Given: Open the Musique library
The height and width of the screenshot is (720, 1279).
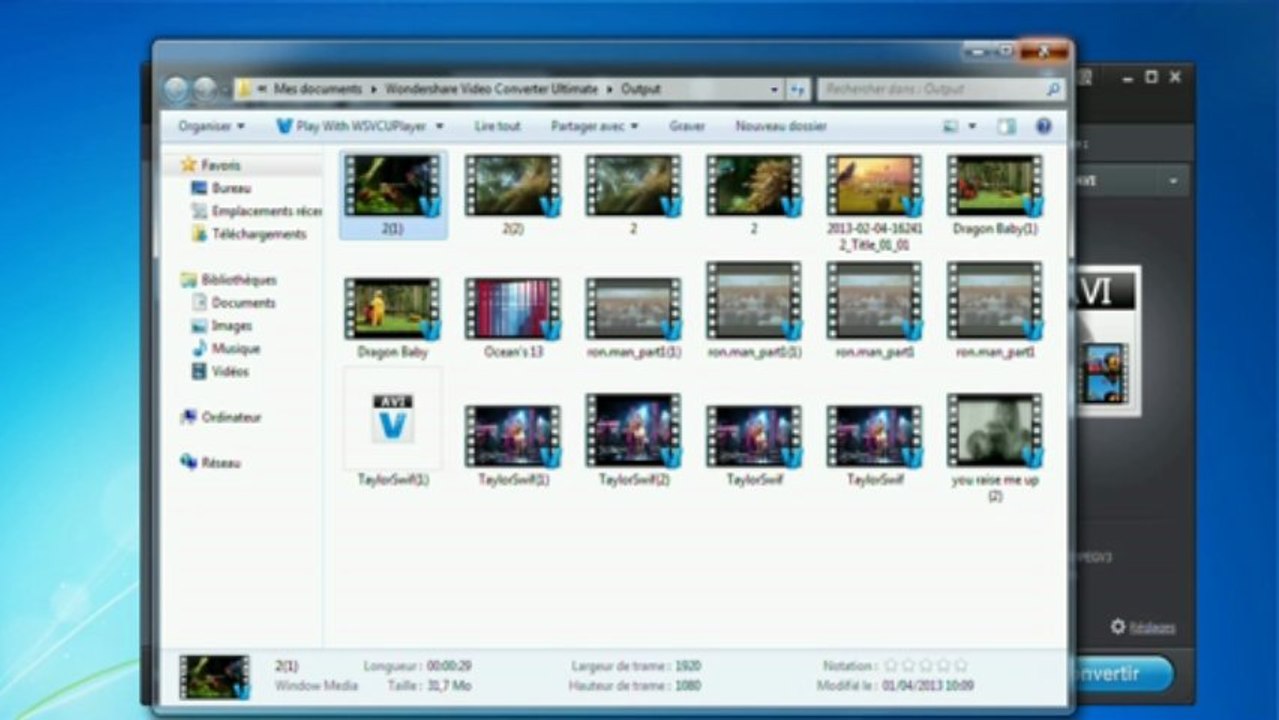Looking at the screenshot, I should (235, 349).
